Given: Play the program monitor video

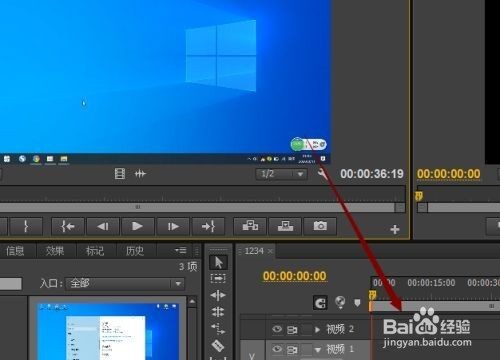Looking at the screenshot, I should 137,227.
